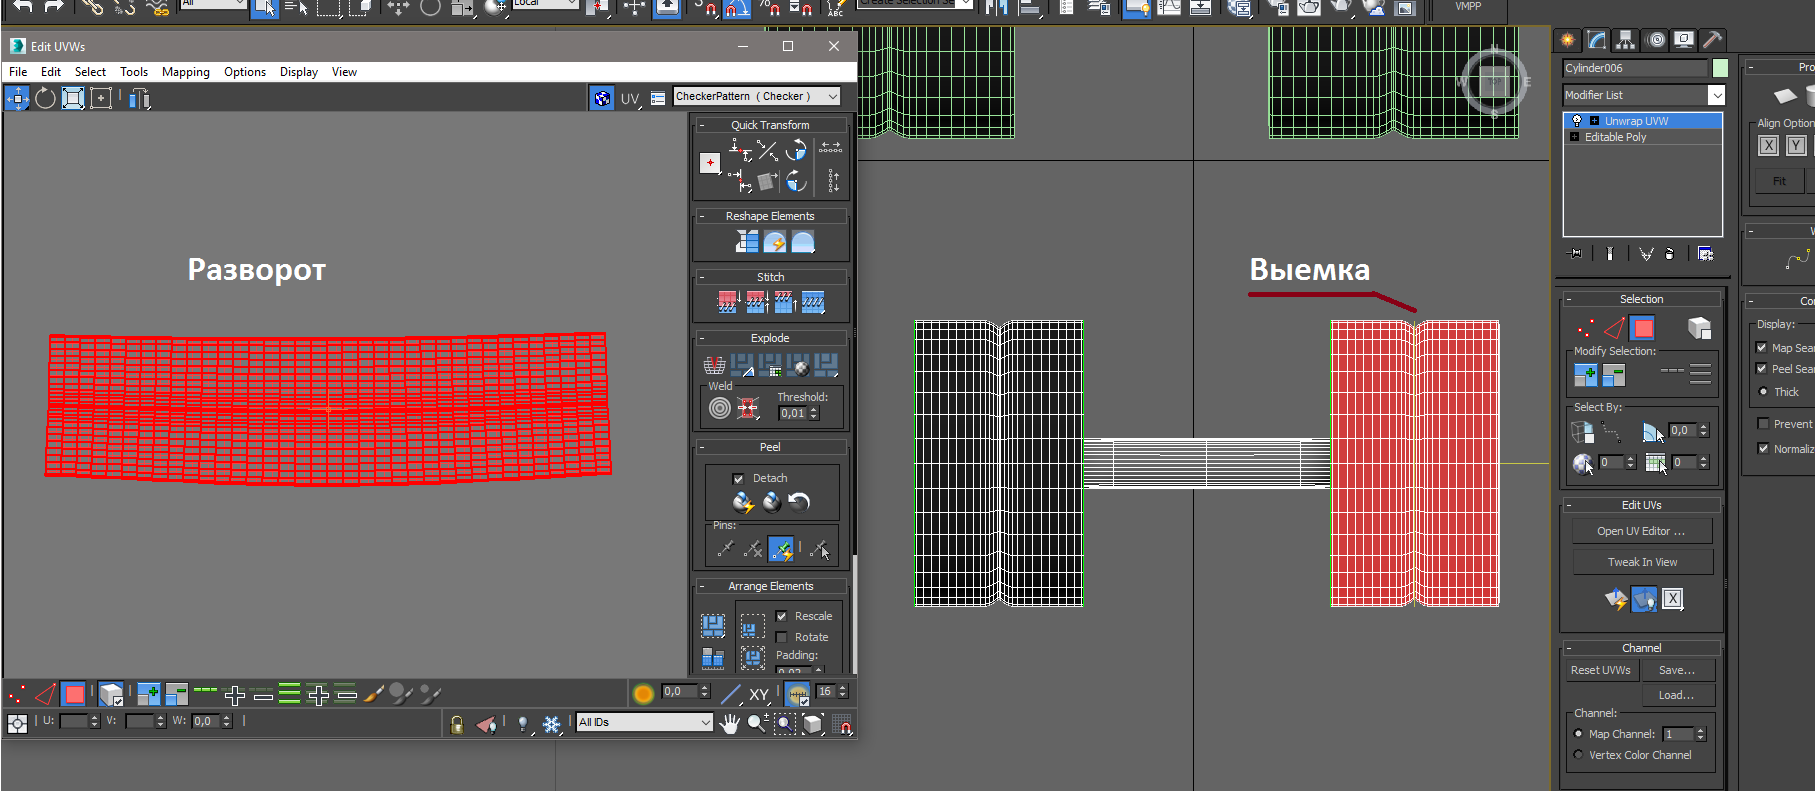Click the Quick Peel icon in Peel section

point(743,502)
